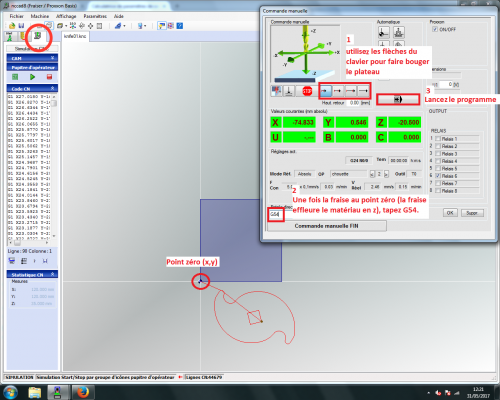The image size is (500, 400).
Task: Toggle the Relais 2 checkbox
Action: [x=438, y=146]
